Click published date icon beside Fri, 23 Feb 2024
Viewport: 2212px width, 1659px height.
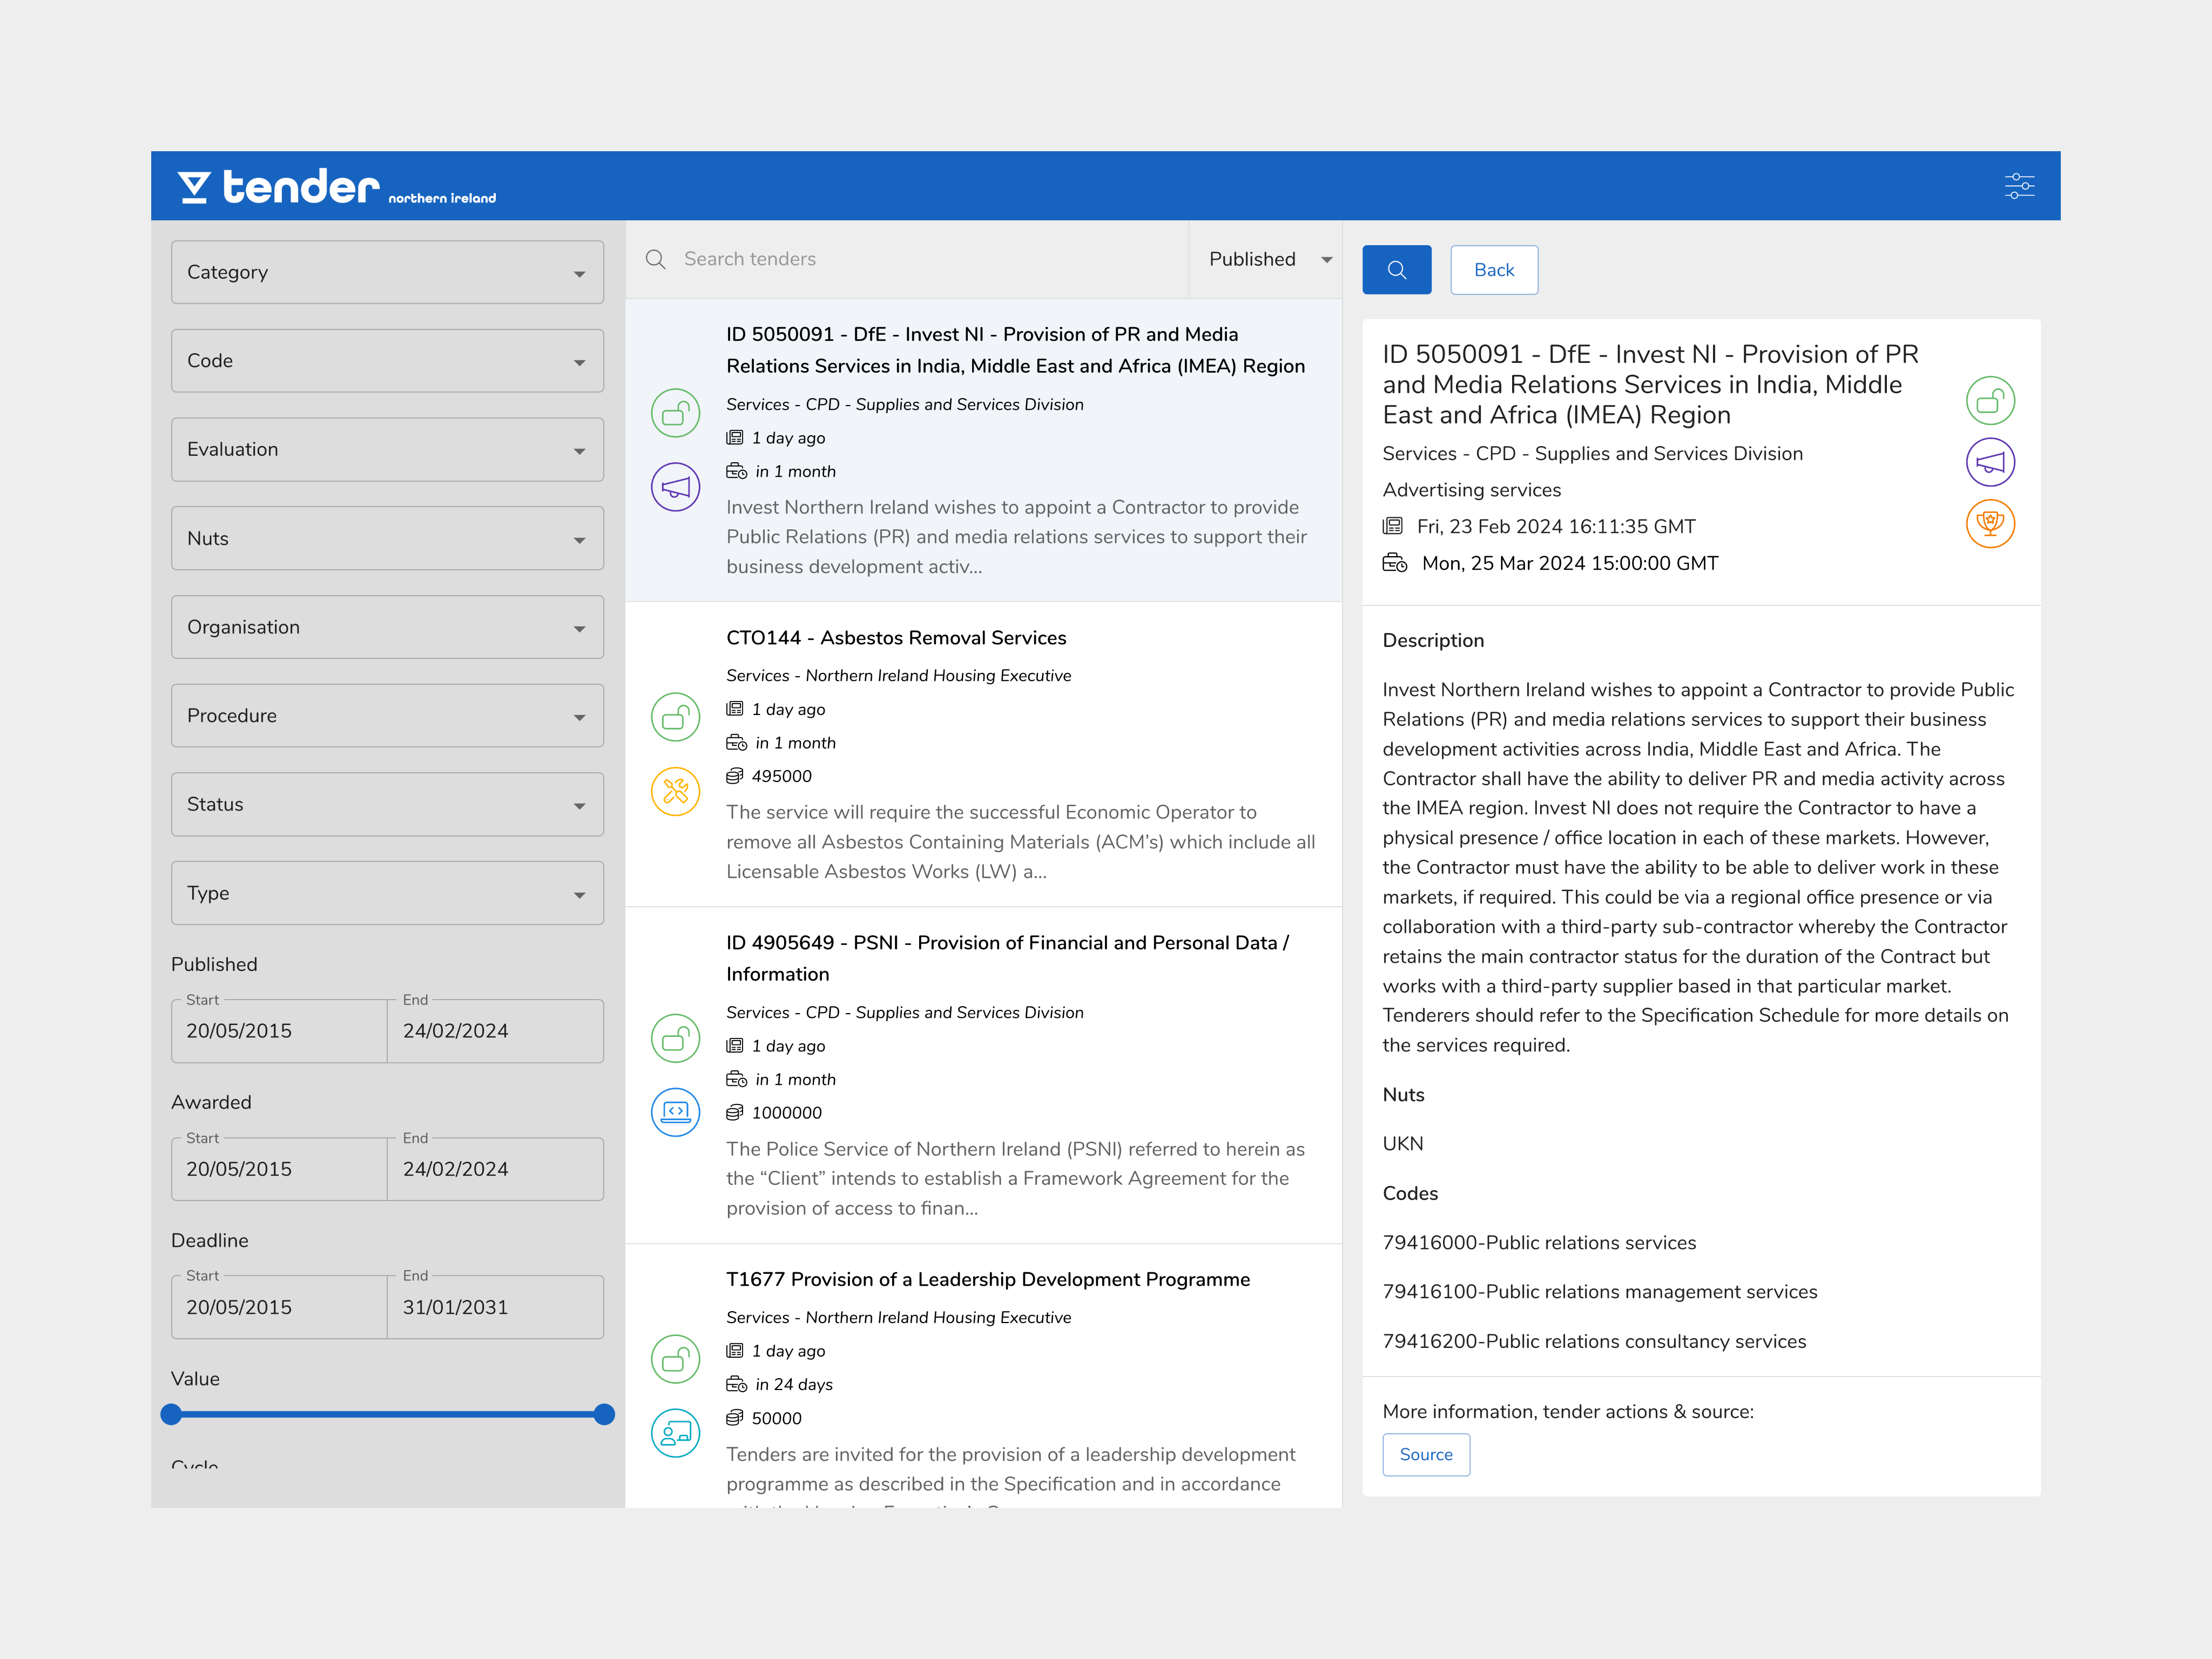click(1392, 526)
